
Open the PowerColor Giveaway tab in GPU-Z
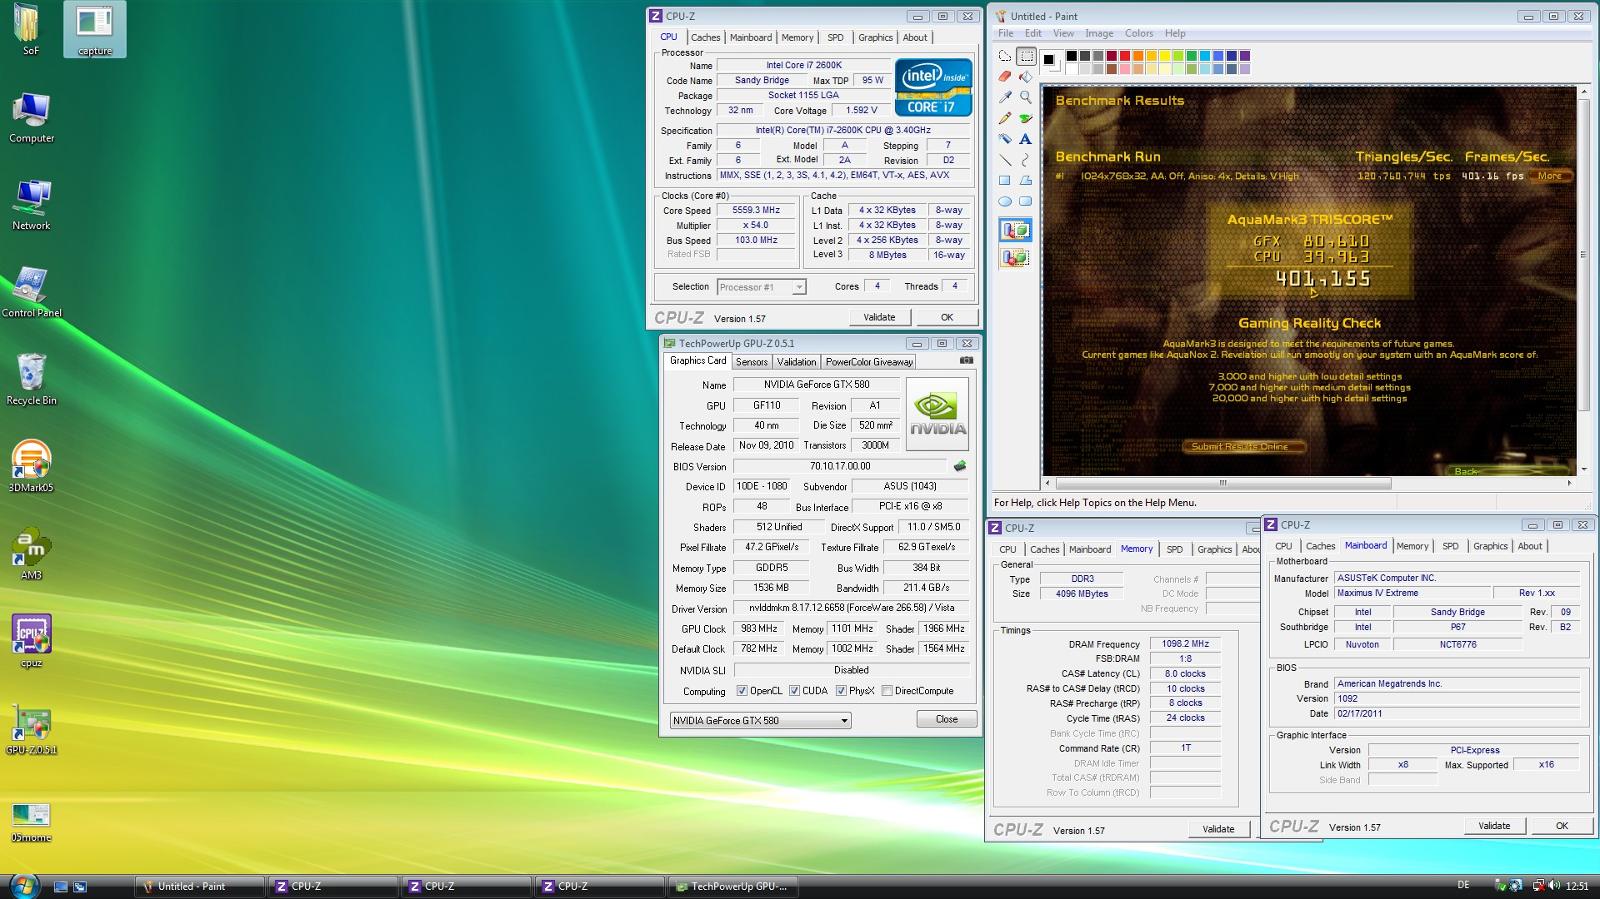click(x=869, y=362)
